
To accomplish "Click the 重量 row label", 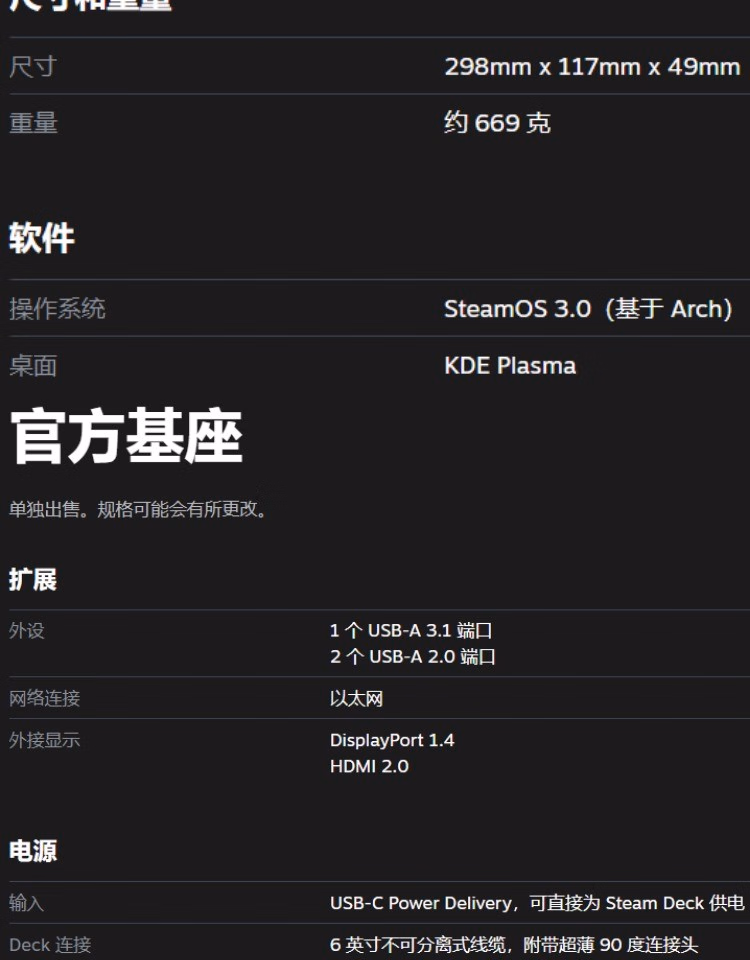I will [x=33, y=123].
